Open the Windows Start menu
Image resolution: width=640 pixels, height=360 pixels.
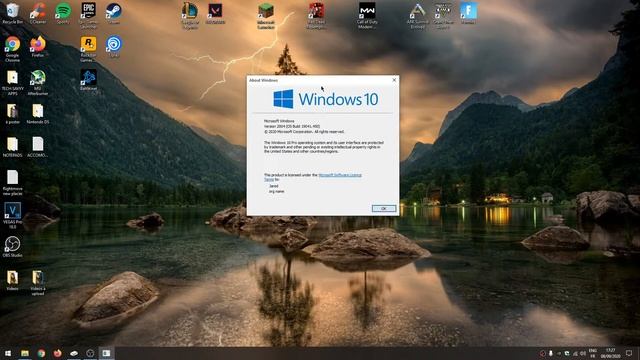click(x=8, y=353)
